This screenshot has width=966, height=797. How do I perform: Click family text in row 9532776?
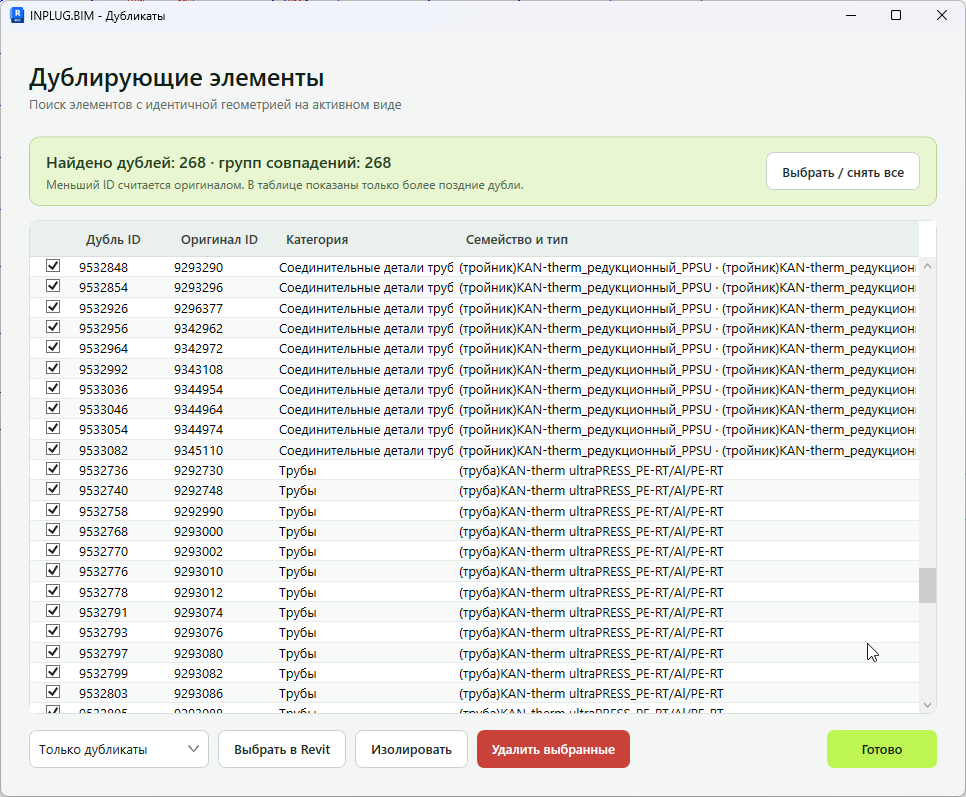coord(591,572)
